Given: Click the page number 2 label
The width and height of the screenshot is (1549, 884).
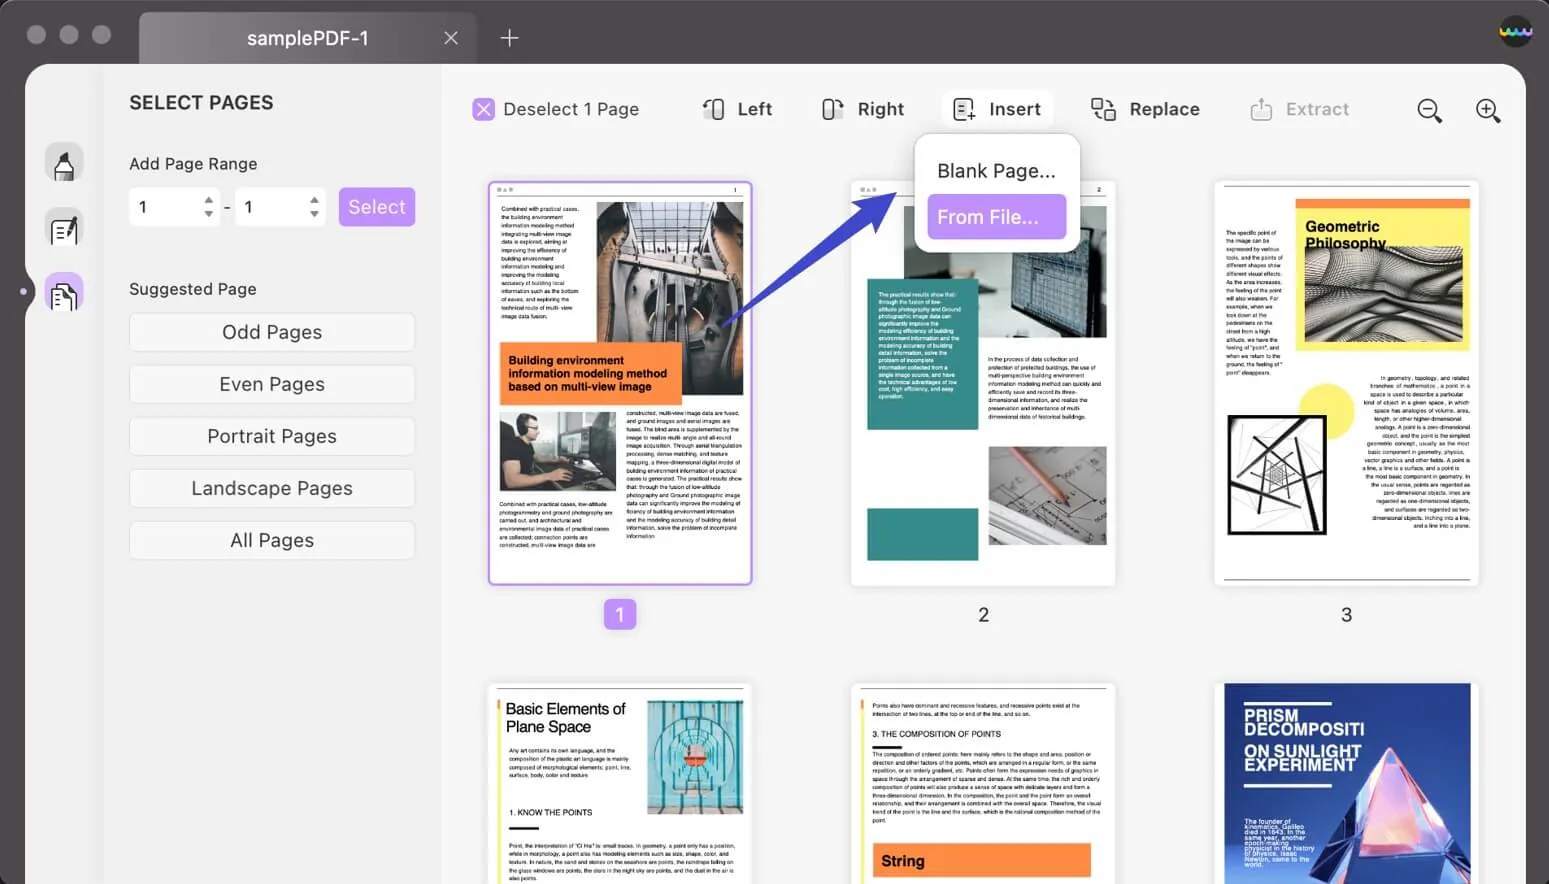Looking at the screenshot, I should point(983,615).
